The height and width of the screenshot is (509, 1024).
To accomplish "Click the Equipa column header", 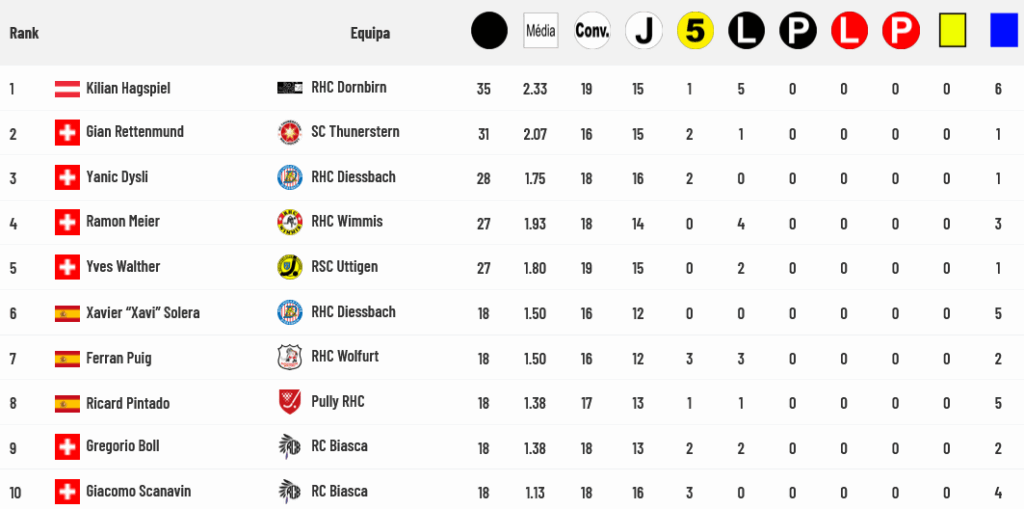I will pyautogui.click(x=370, y=33).
